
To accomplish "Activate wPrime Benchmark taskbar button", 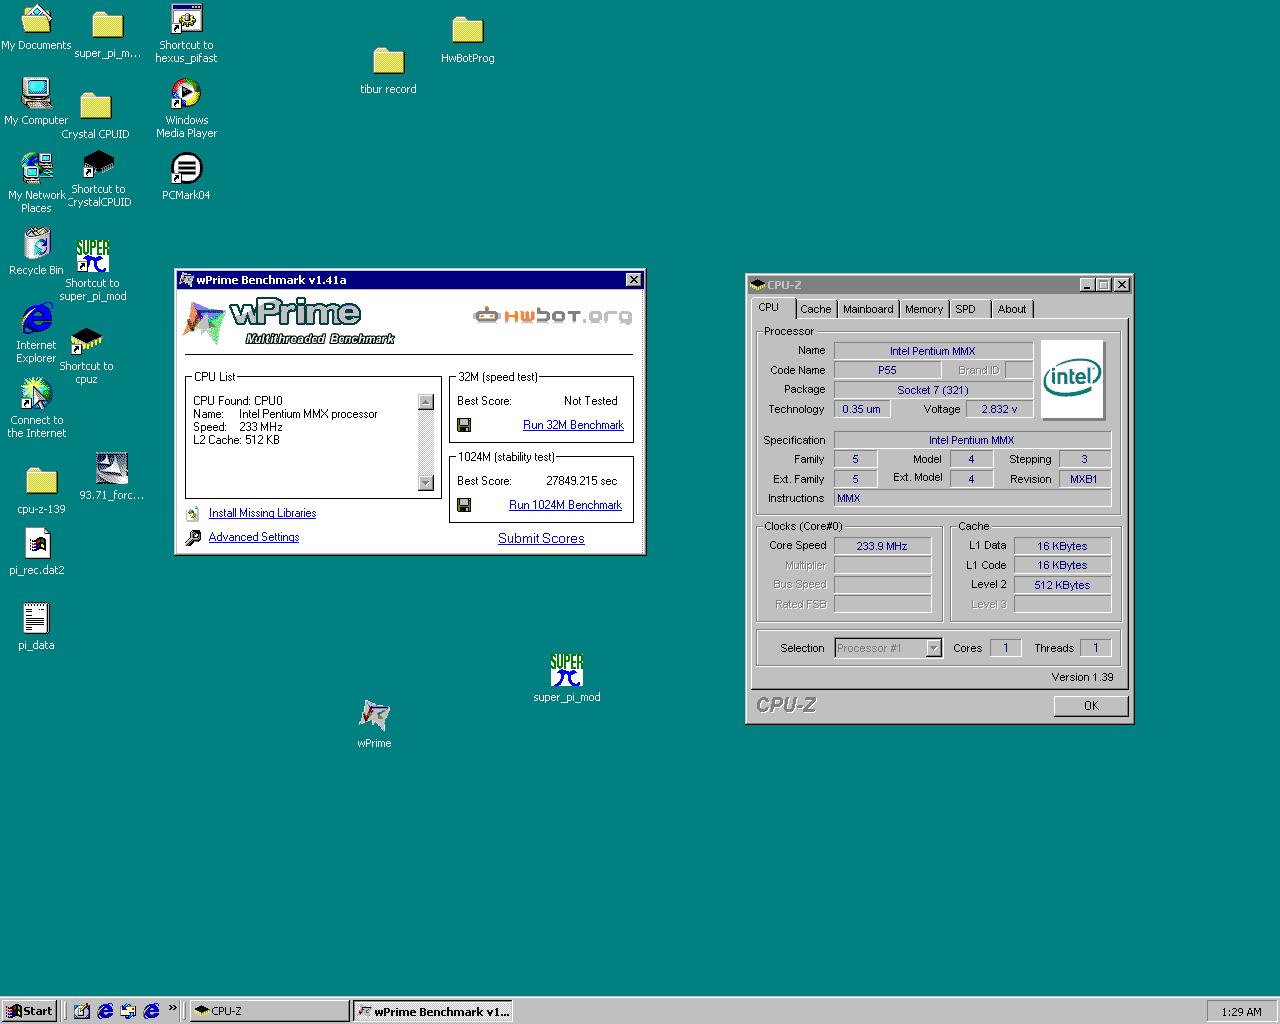I will (x=434, y=1011).
